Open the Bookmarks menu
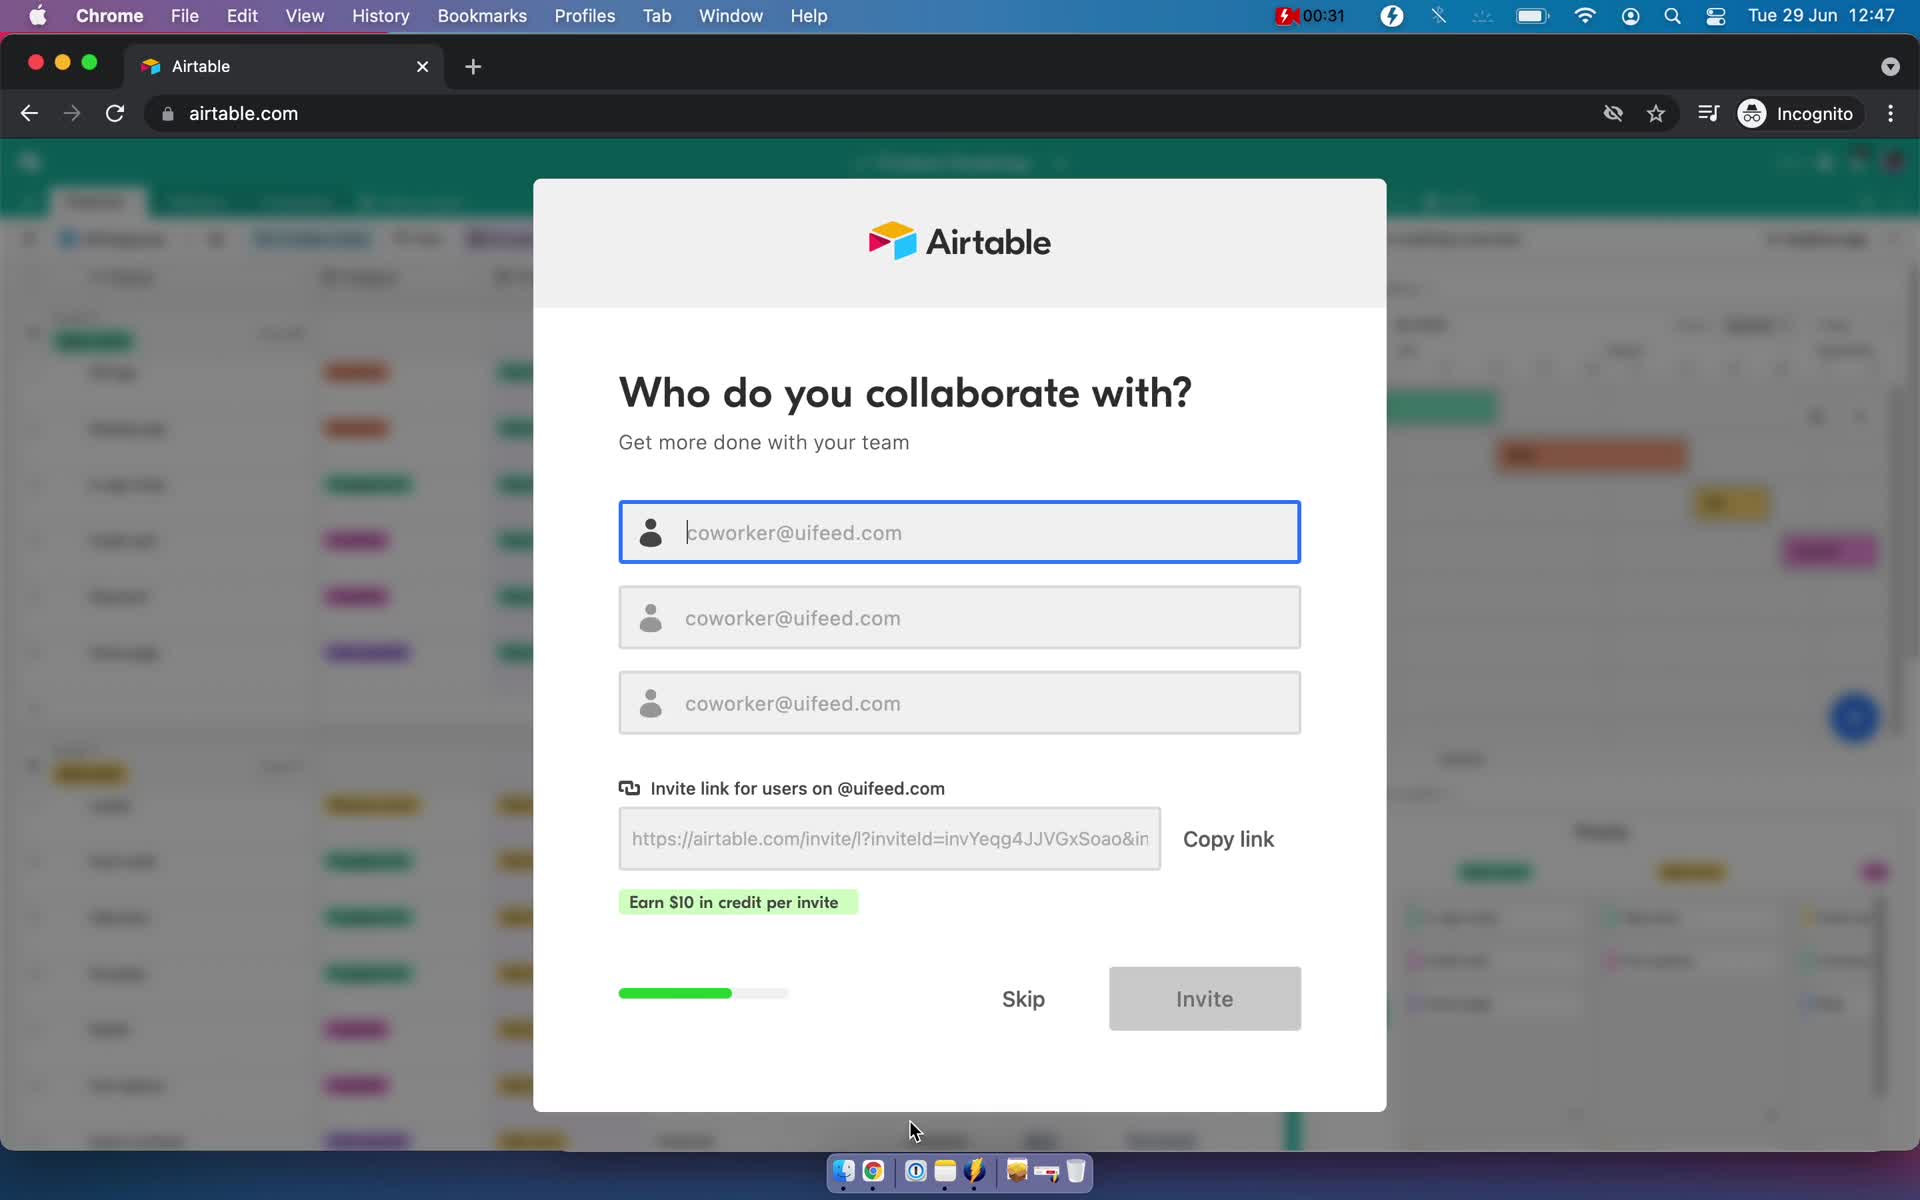This screenshot has height=1200, width=1920. [x=482, y=16]
